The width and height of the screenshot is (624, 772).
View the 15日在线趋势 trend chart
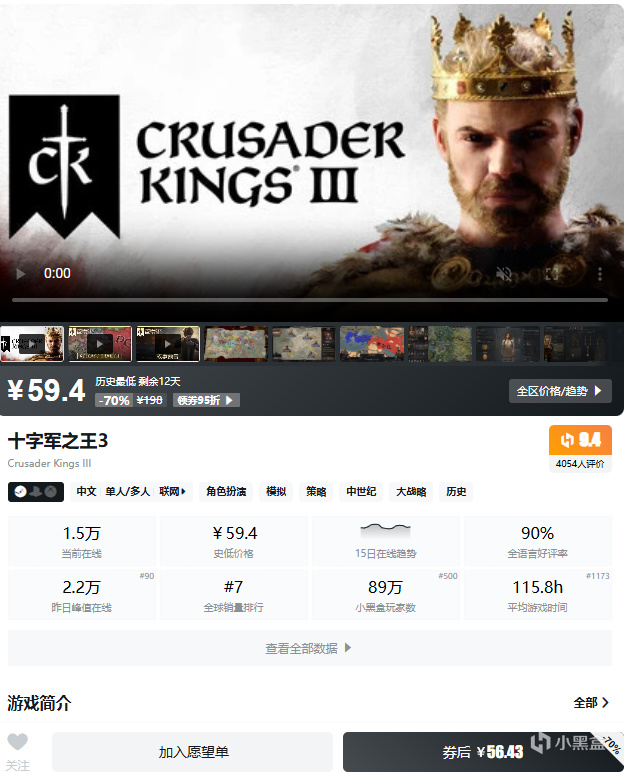(386, 541)
